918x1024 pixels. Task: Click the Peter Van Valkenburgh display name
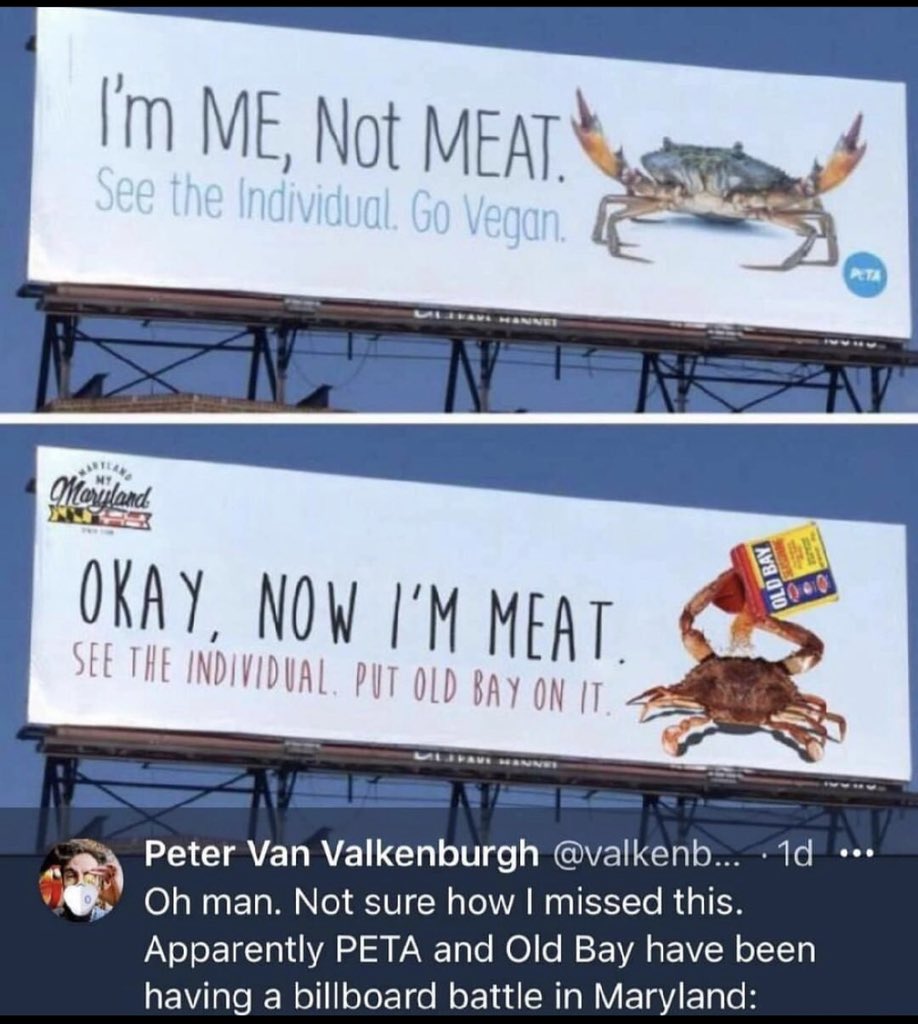(341, 854)
